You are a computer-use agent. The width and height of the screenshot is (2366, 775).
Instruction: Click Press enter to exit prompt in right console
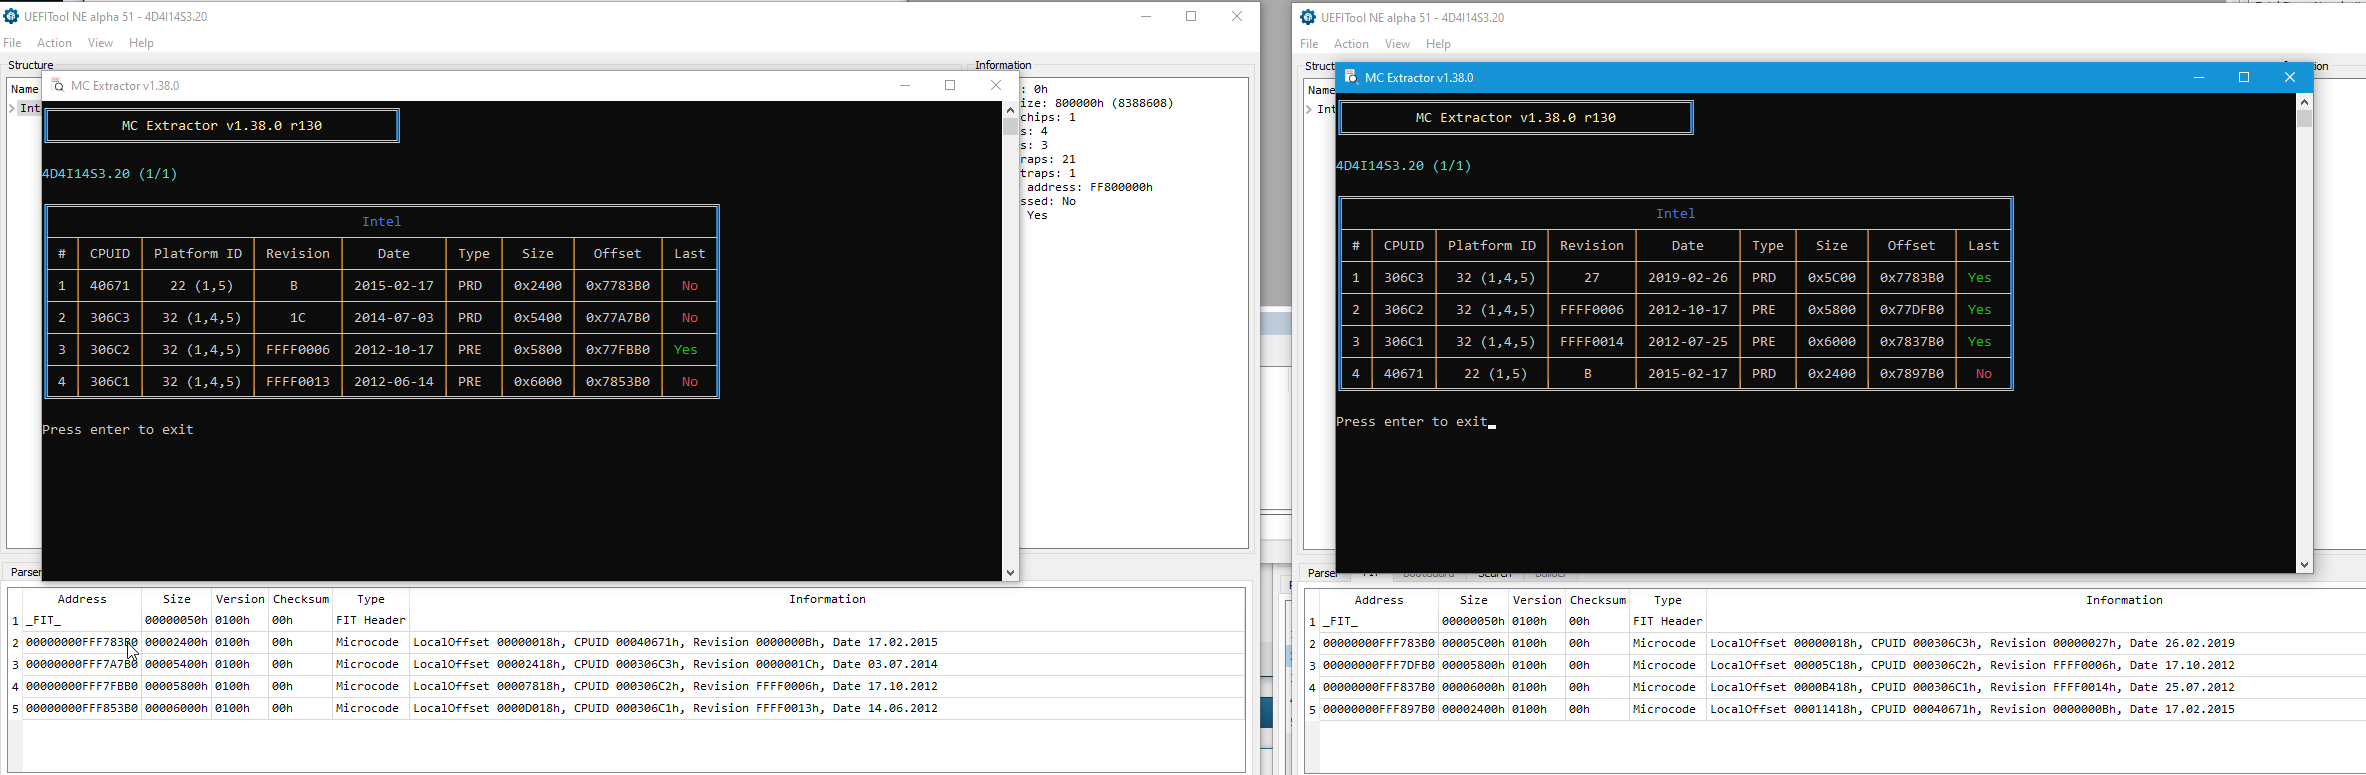coord(1412,421)
